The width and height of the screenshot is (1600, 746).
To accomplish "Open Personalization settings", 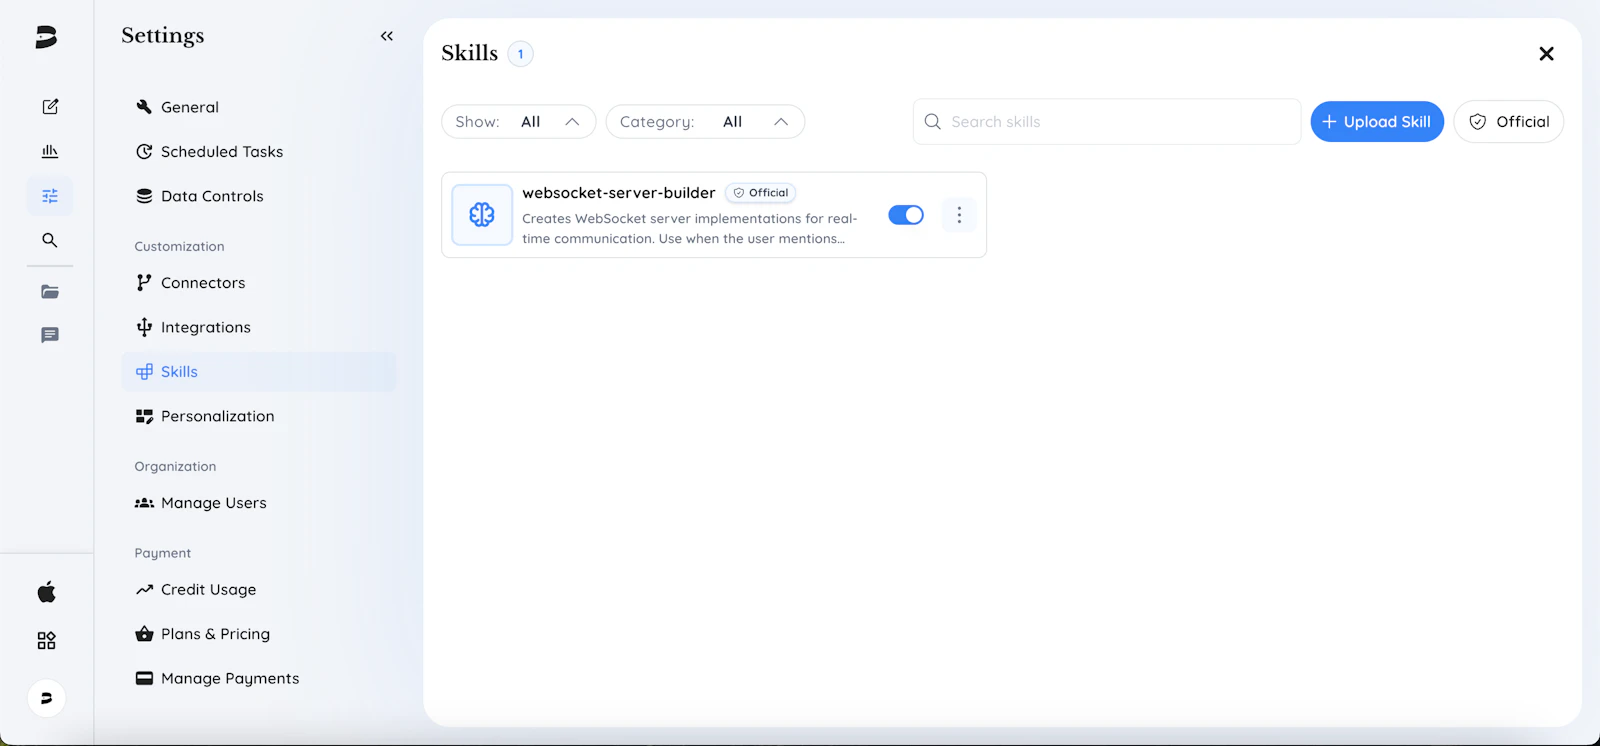I will point(259,416).
